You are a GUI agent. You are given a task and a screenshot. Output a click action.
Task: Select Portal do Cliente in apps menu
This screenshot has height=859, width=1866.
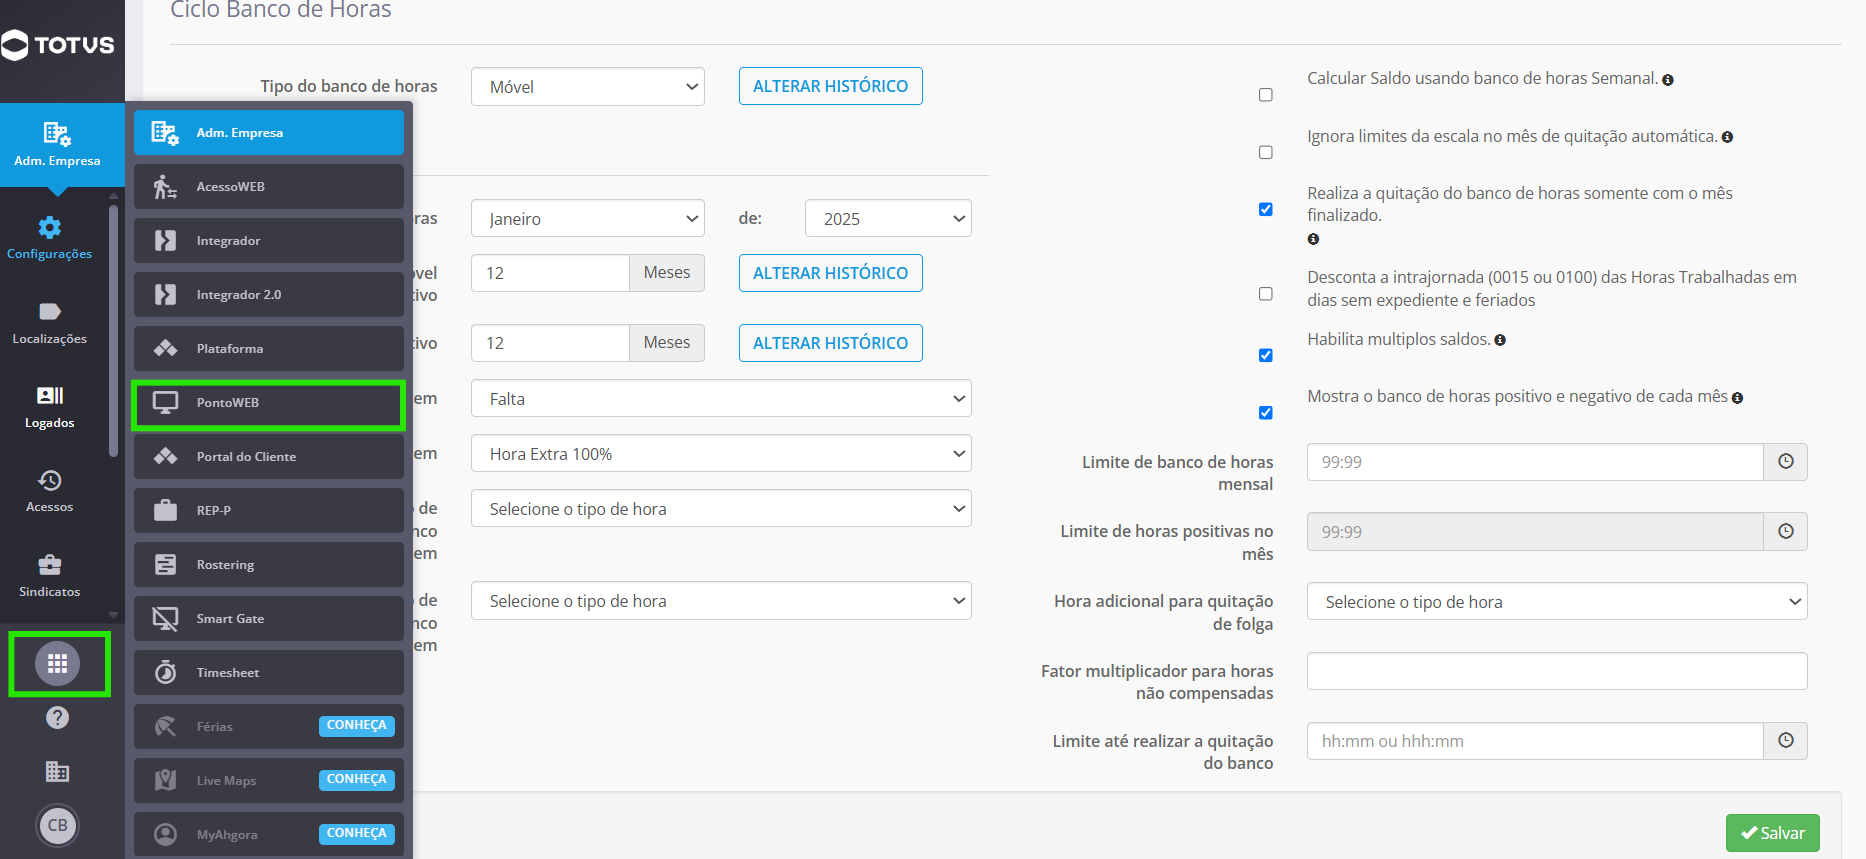(269, 457)
